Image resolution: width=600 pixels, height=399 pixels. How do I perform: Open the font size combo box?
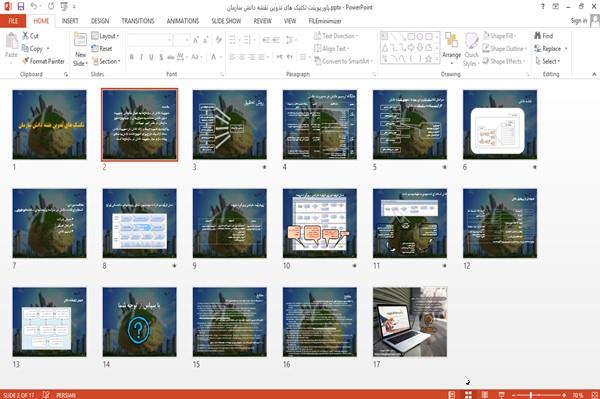(181, 40)
